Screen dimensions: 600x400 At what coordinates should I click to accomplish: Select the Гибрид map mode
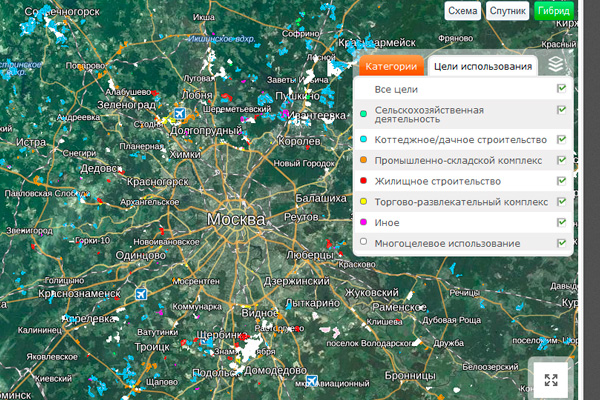pyautogui.click(x=553, y=10)
